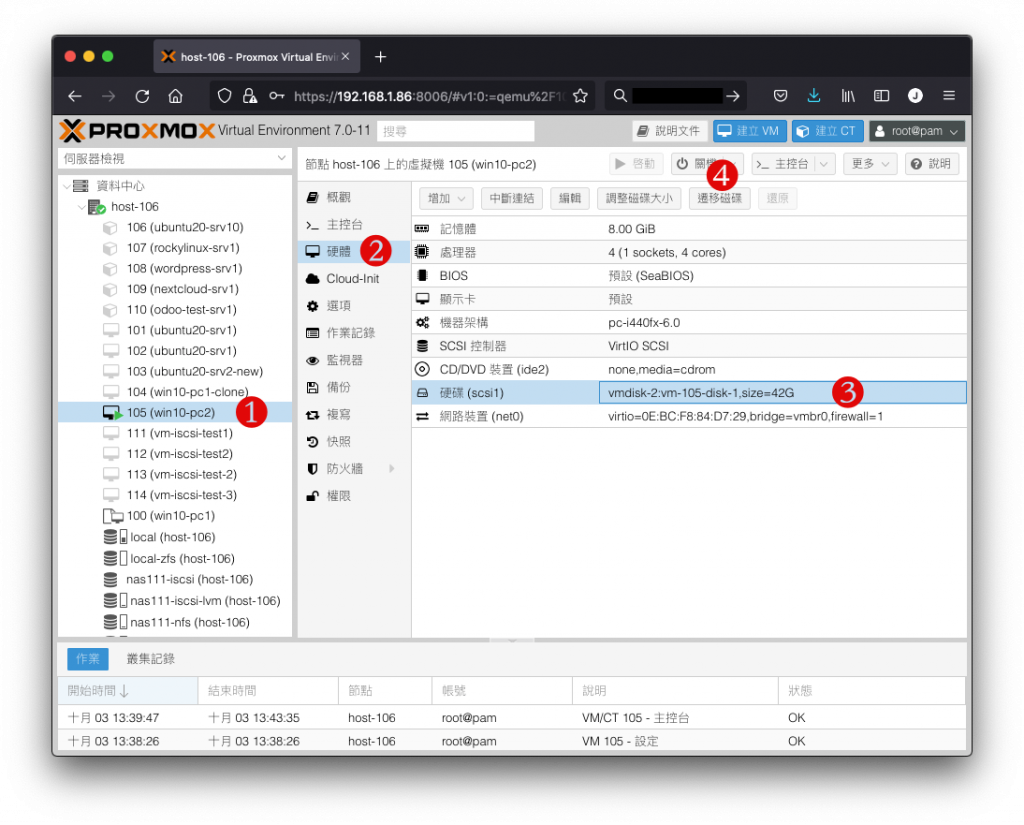Go to the browser home page
This screenshot has height=825, width=1024.
(175, 96)
